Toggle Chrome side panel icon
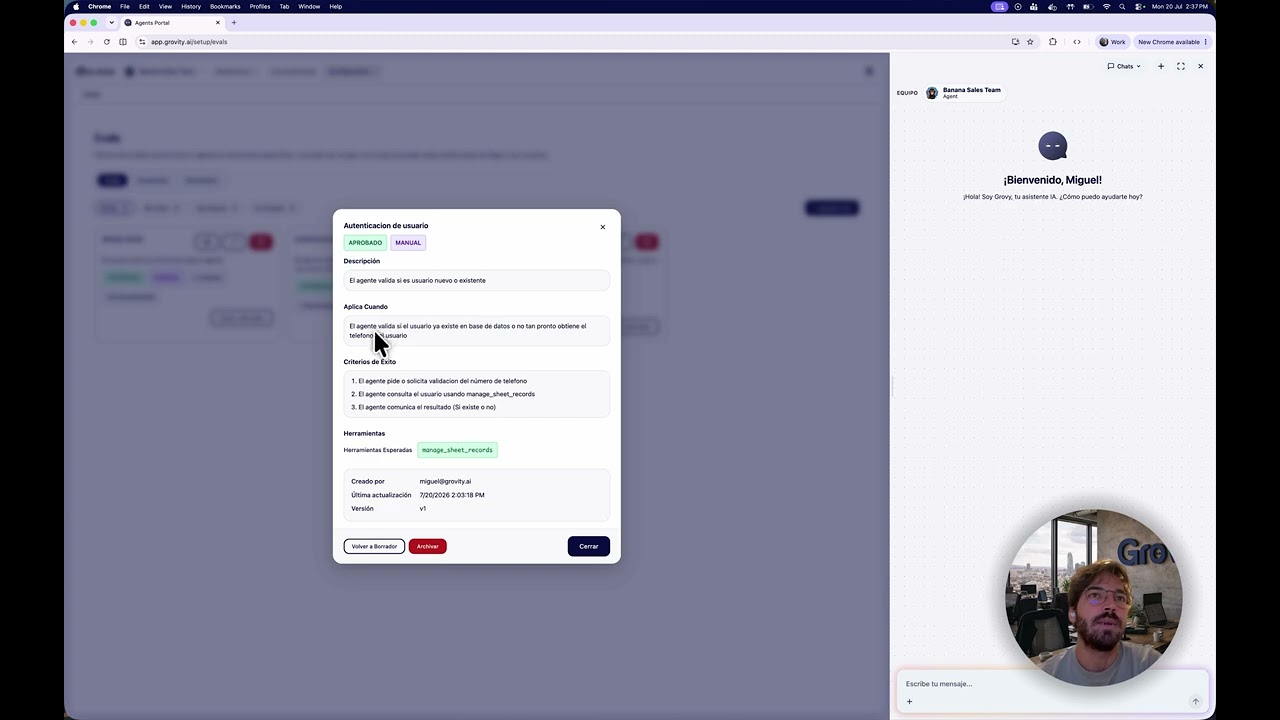The height and width of the screenshot is (720, 1280). 123,42
